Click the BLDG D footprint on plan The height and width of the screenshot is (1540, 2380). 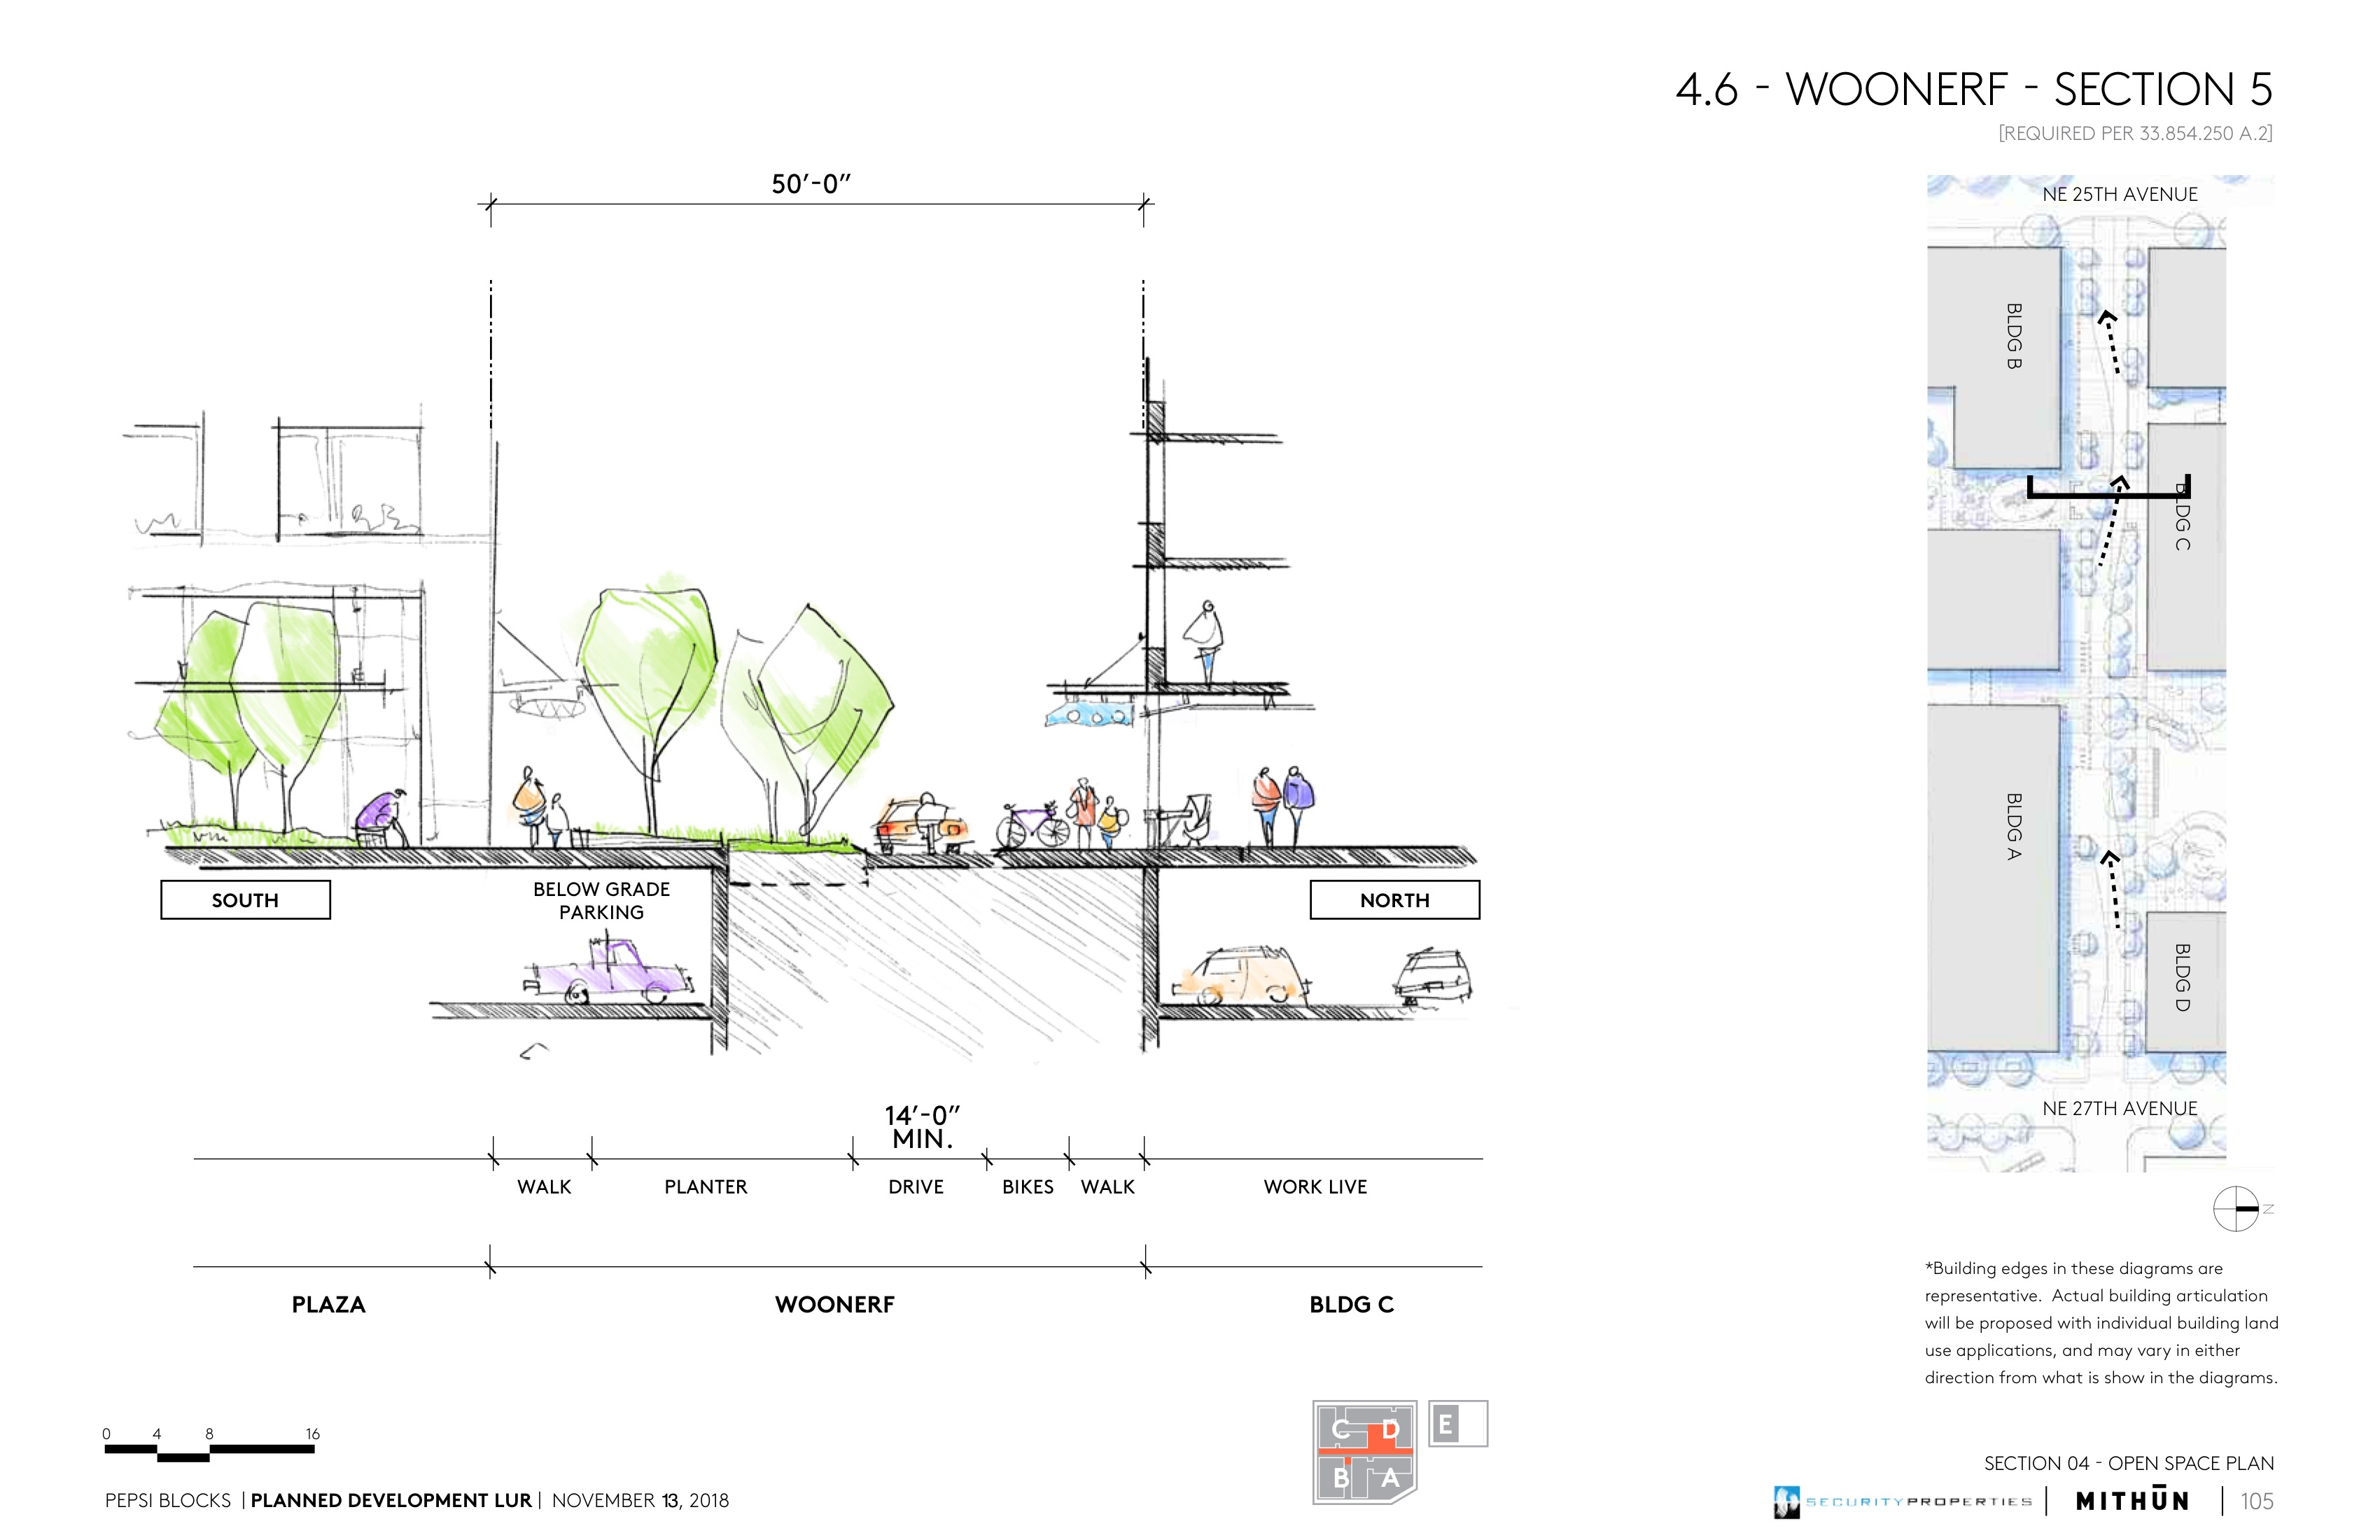click(x=2185, y=978)
